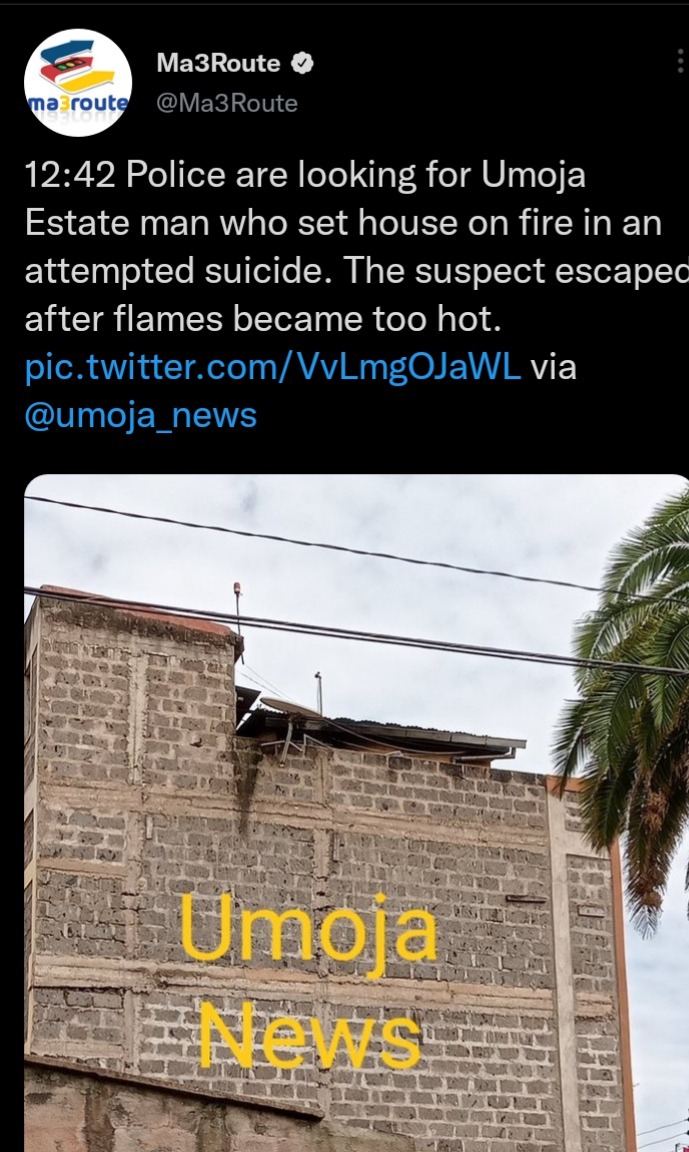Click the ma3route wordmark inside the logo
Screen dimensions: 689x1152
click(x=78, y=103)
